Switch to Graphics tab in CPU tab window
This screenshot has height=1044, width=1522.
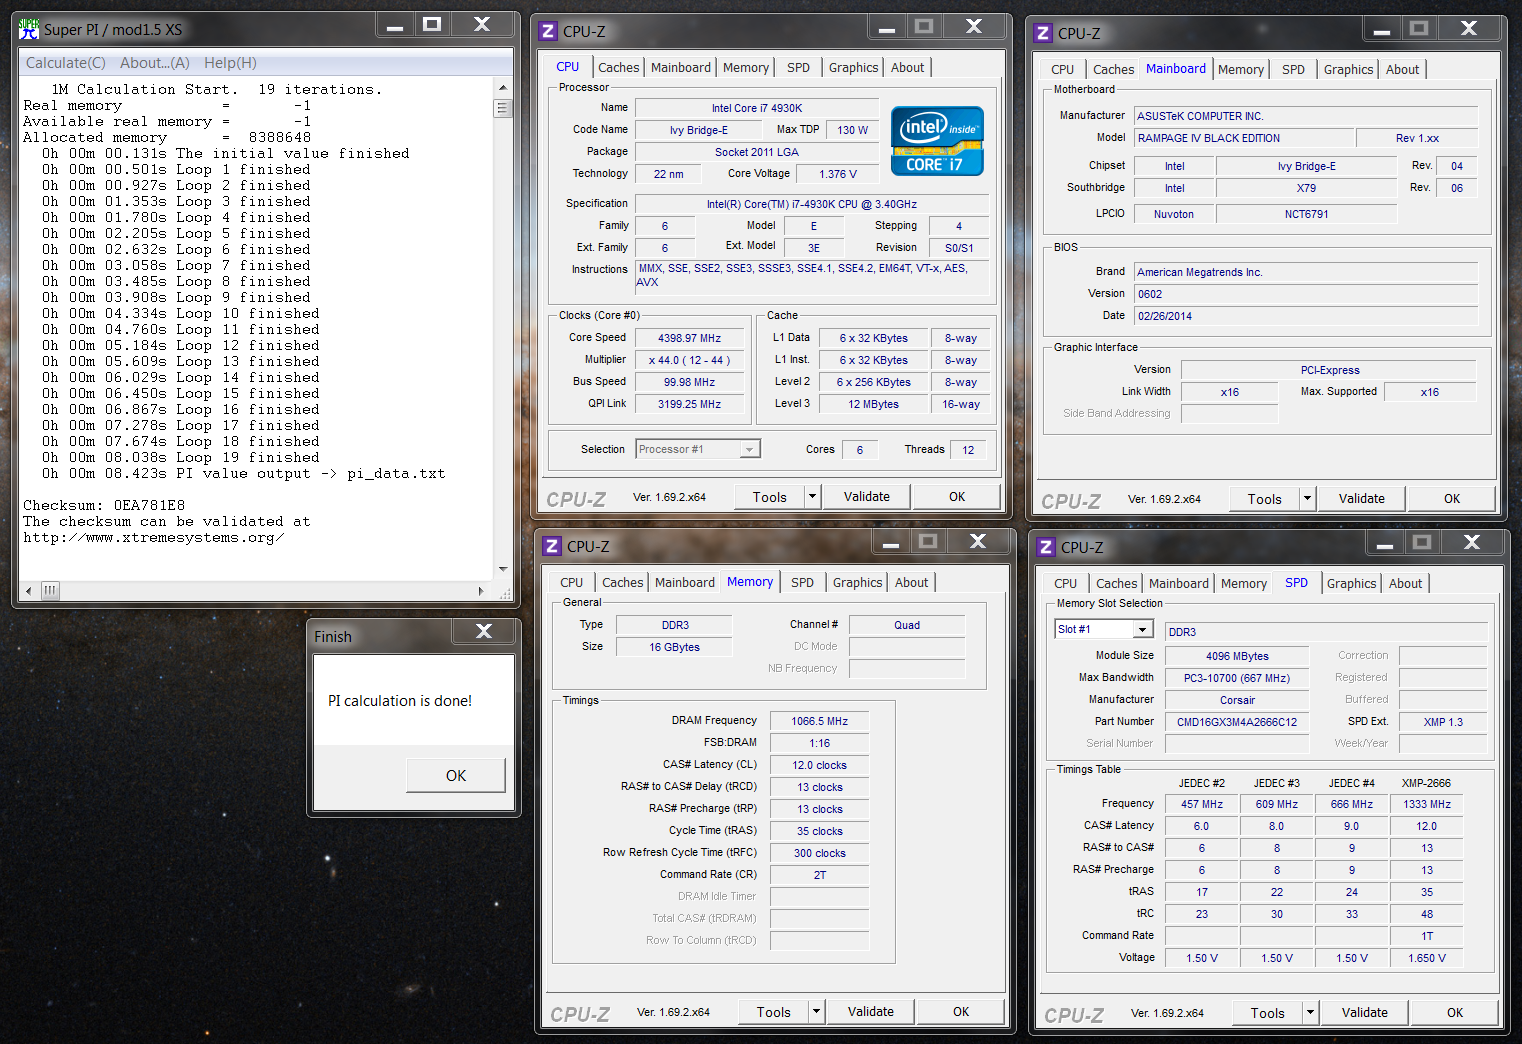click(854, 67)
